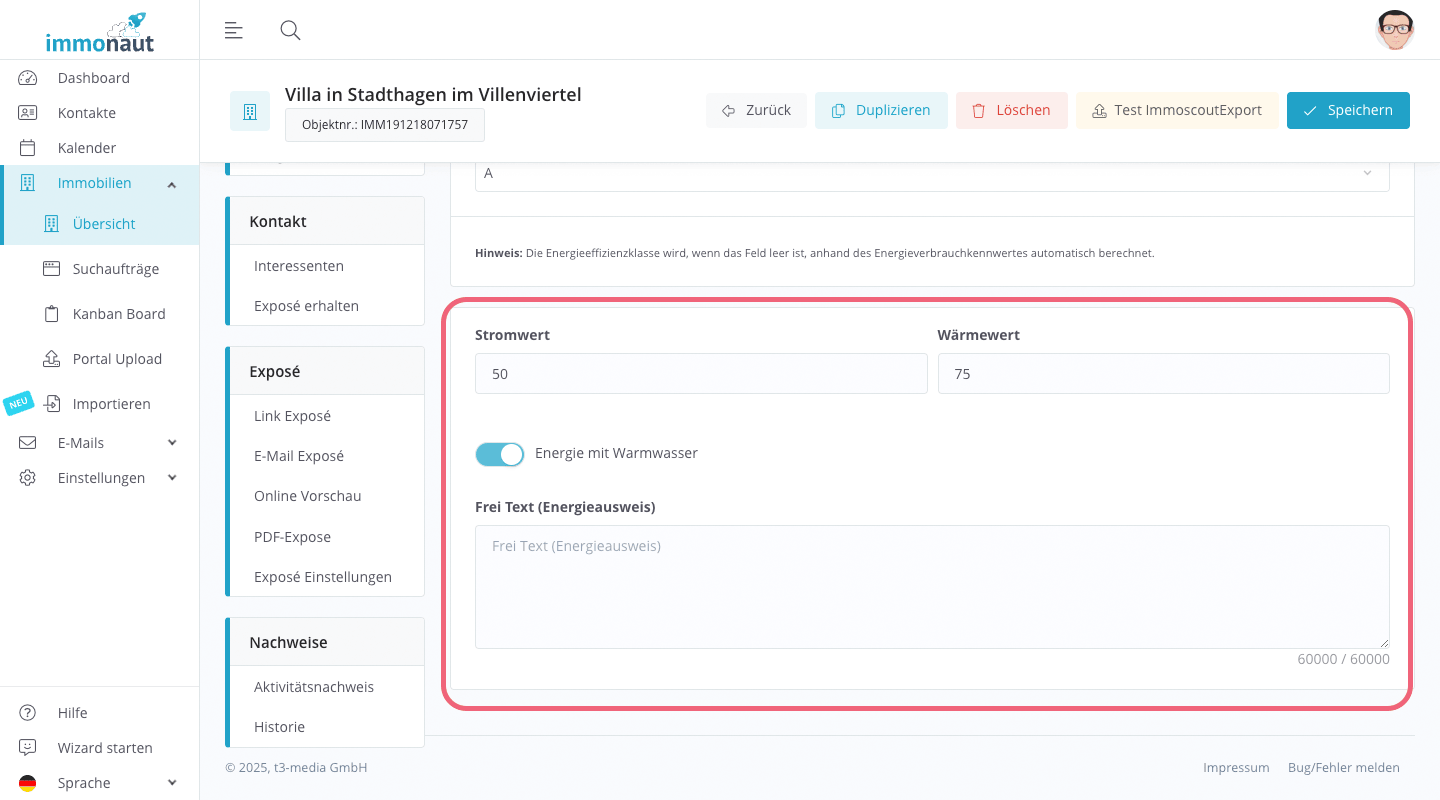
Task: Open search with magnifier icon
Action: point(290,30)
